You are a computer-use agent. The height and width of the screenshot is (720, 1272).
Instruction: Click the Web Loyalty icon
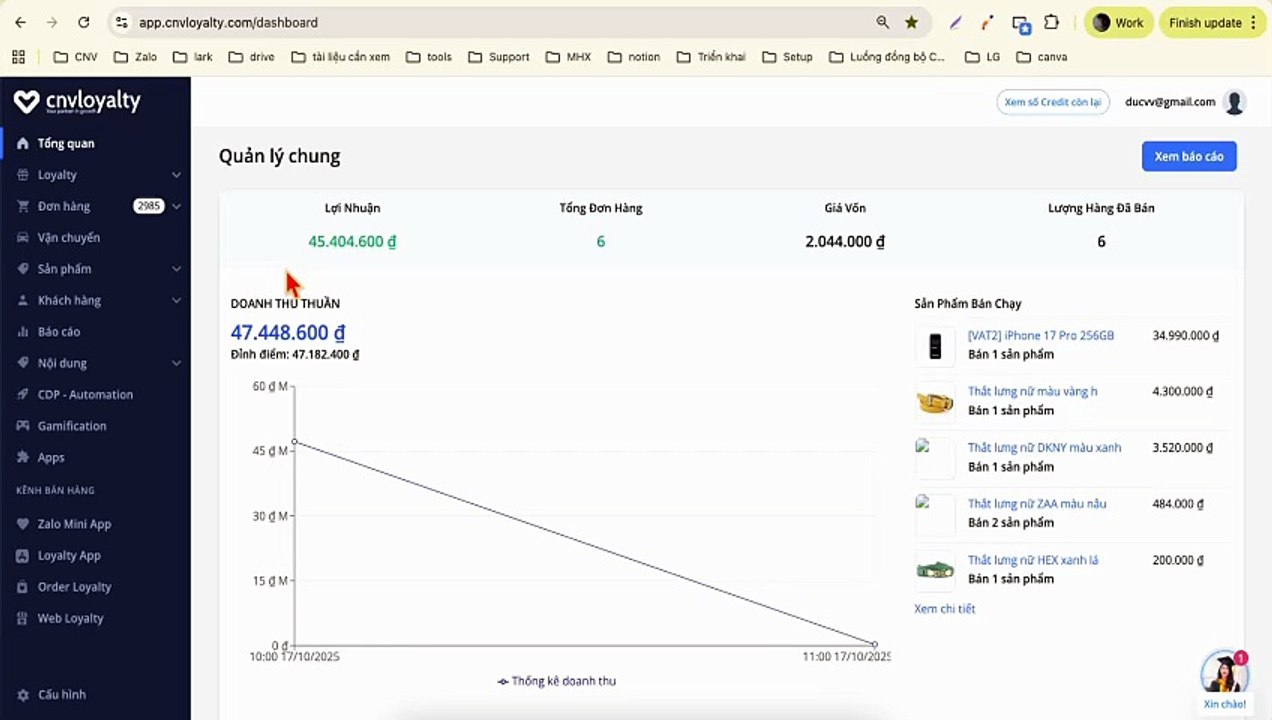pos(23,619)
